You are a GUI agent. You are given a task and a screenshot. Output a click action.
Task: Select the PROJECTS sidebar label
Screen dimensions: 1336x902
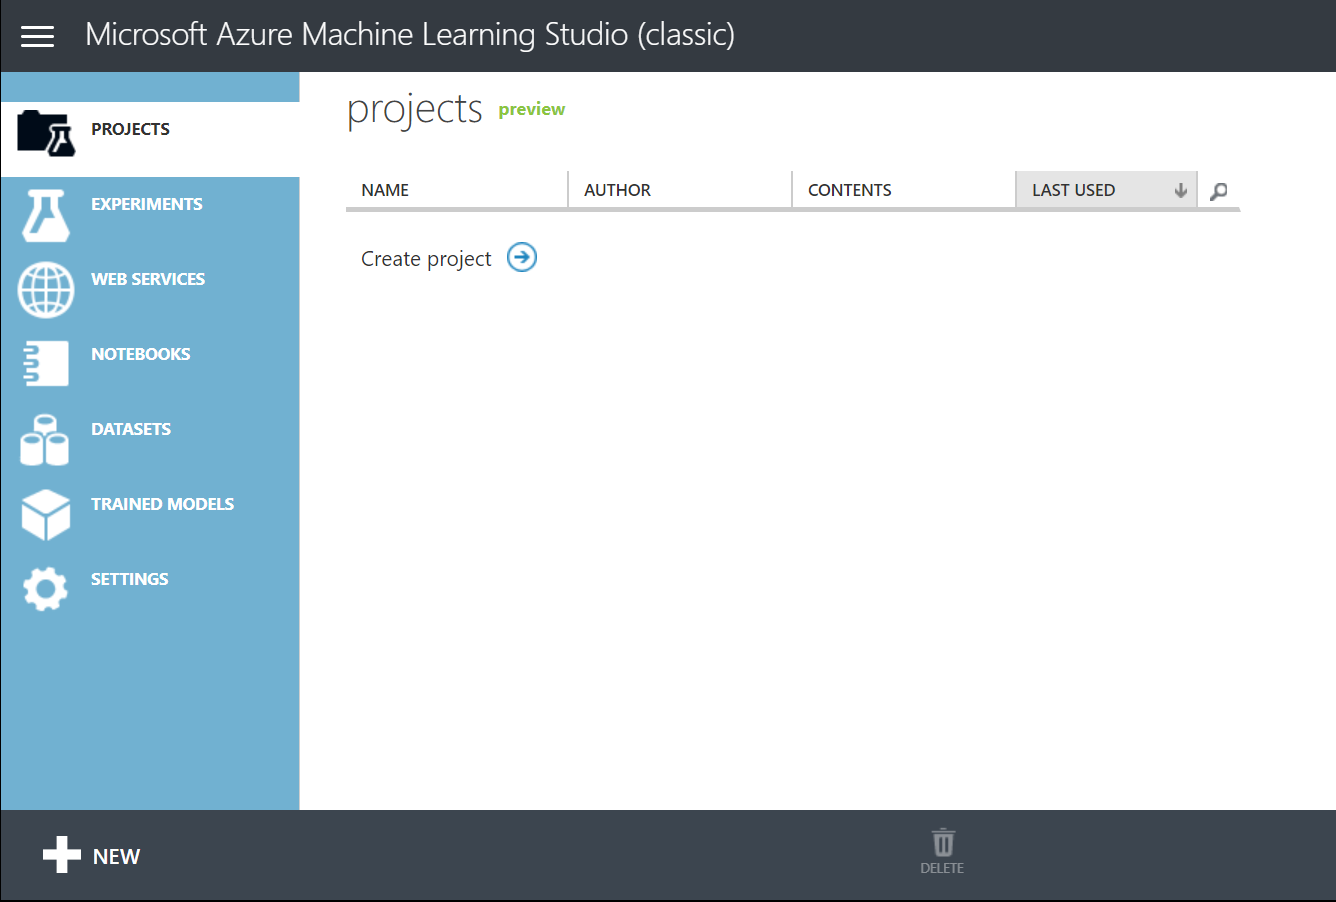[130, 129]
